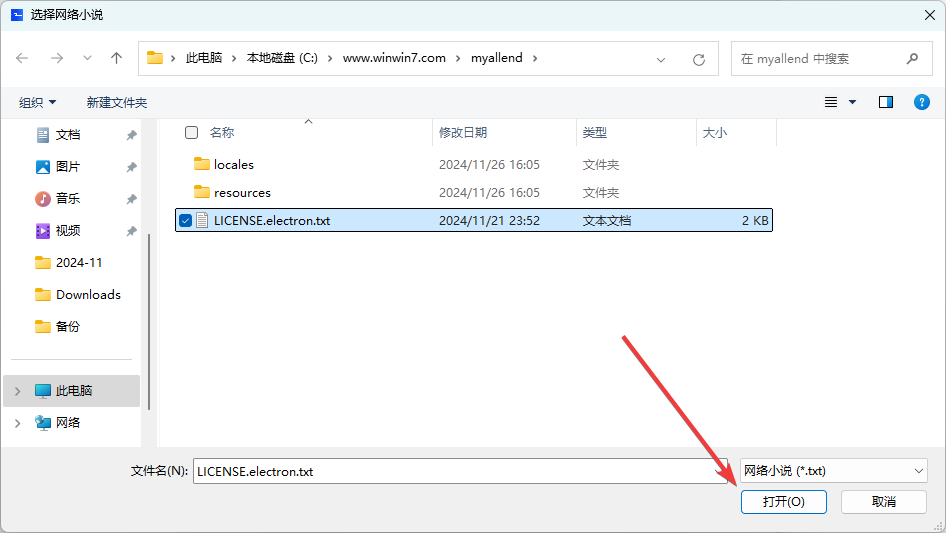Select 网络 in the navigation pane
This screenshot has width=946, height=533.
coord(68,423)
